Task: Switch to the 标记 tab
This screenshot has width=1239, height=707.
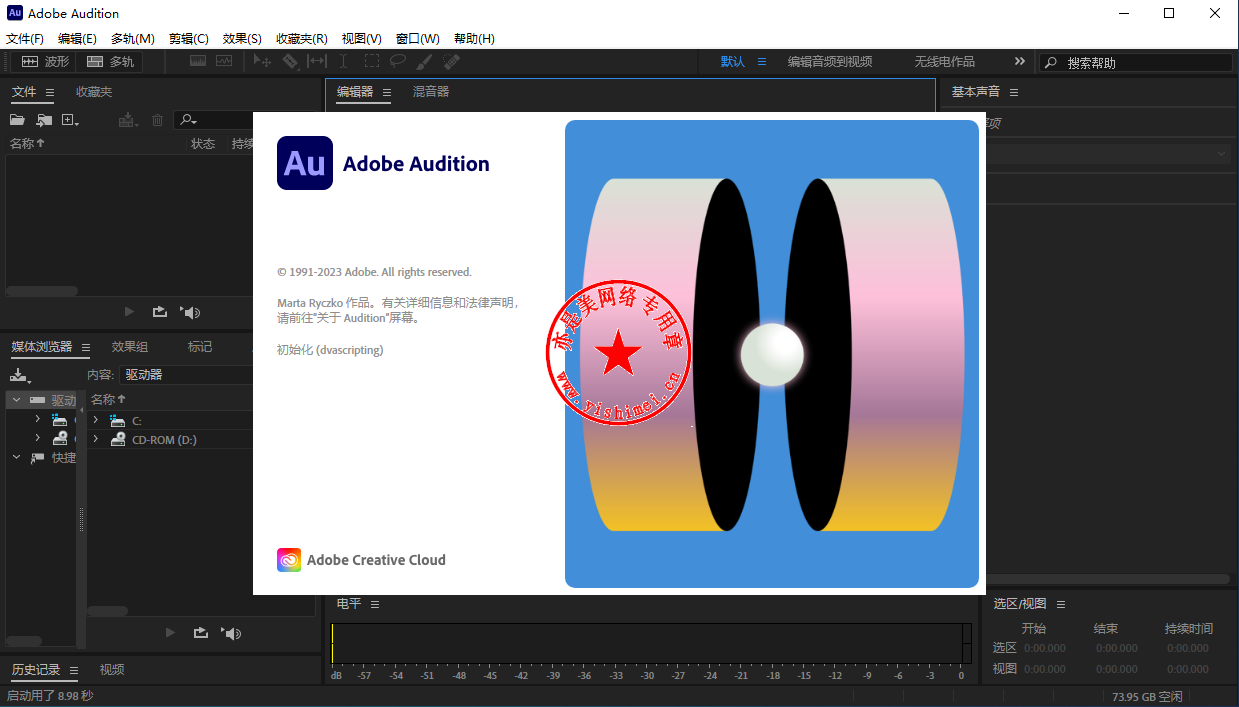Action: click(x=200, y=347)
